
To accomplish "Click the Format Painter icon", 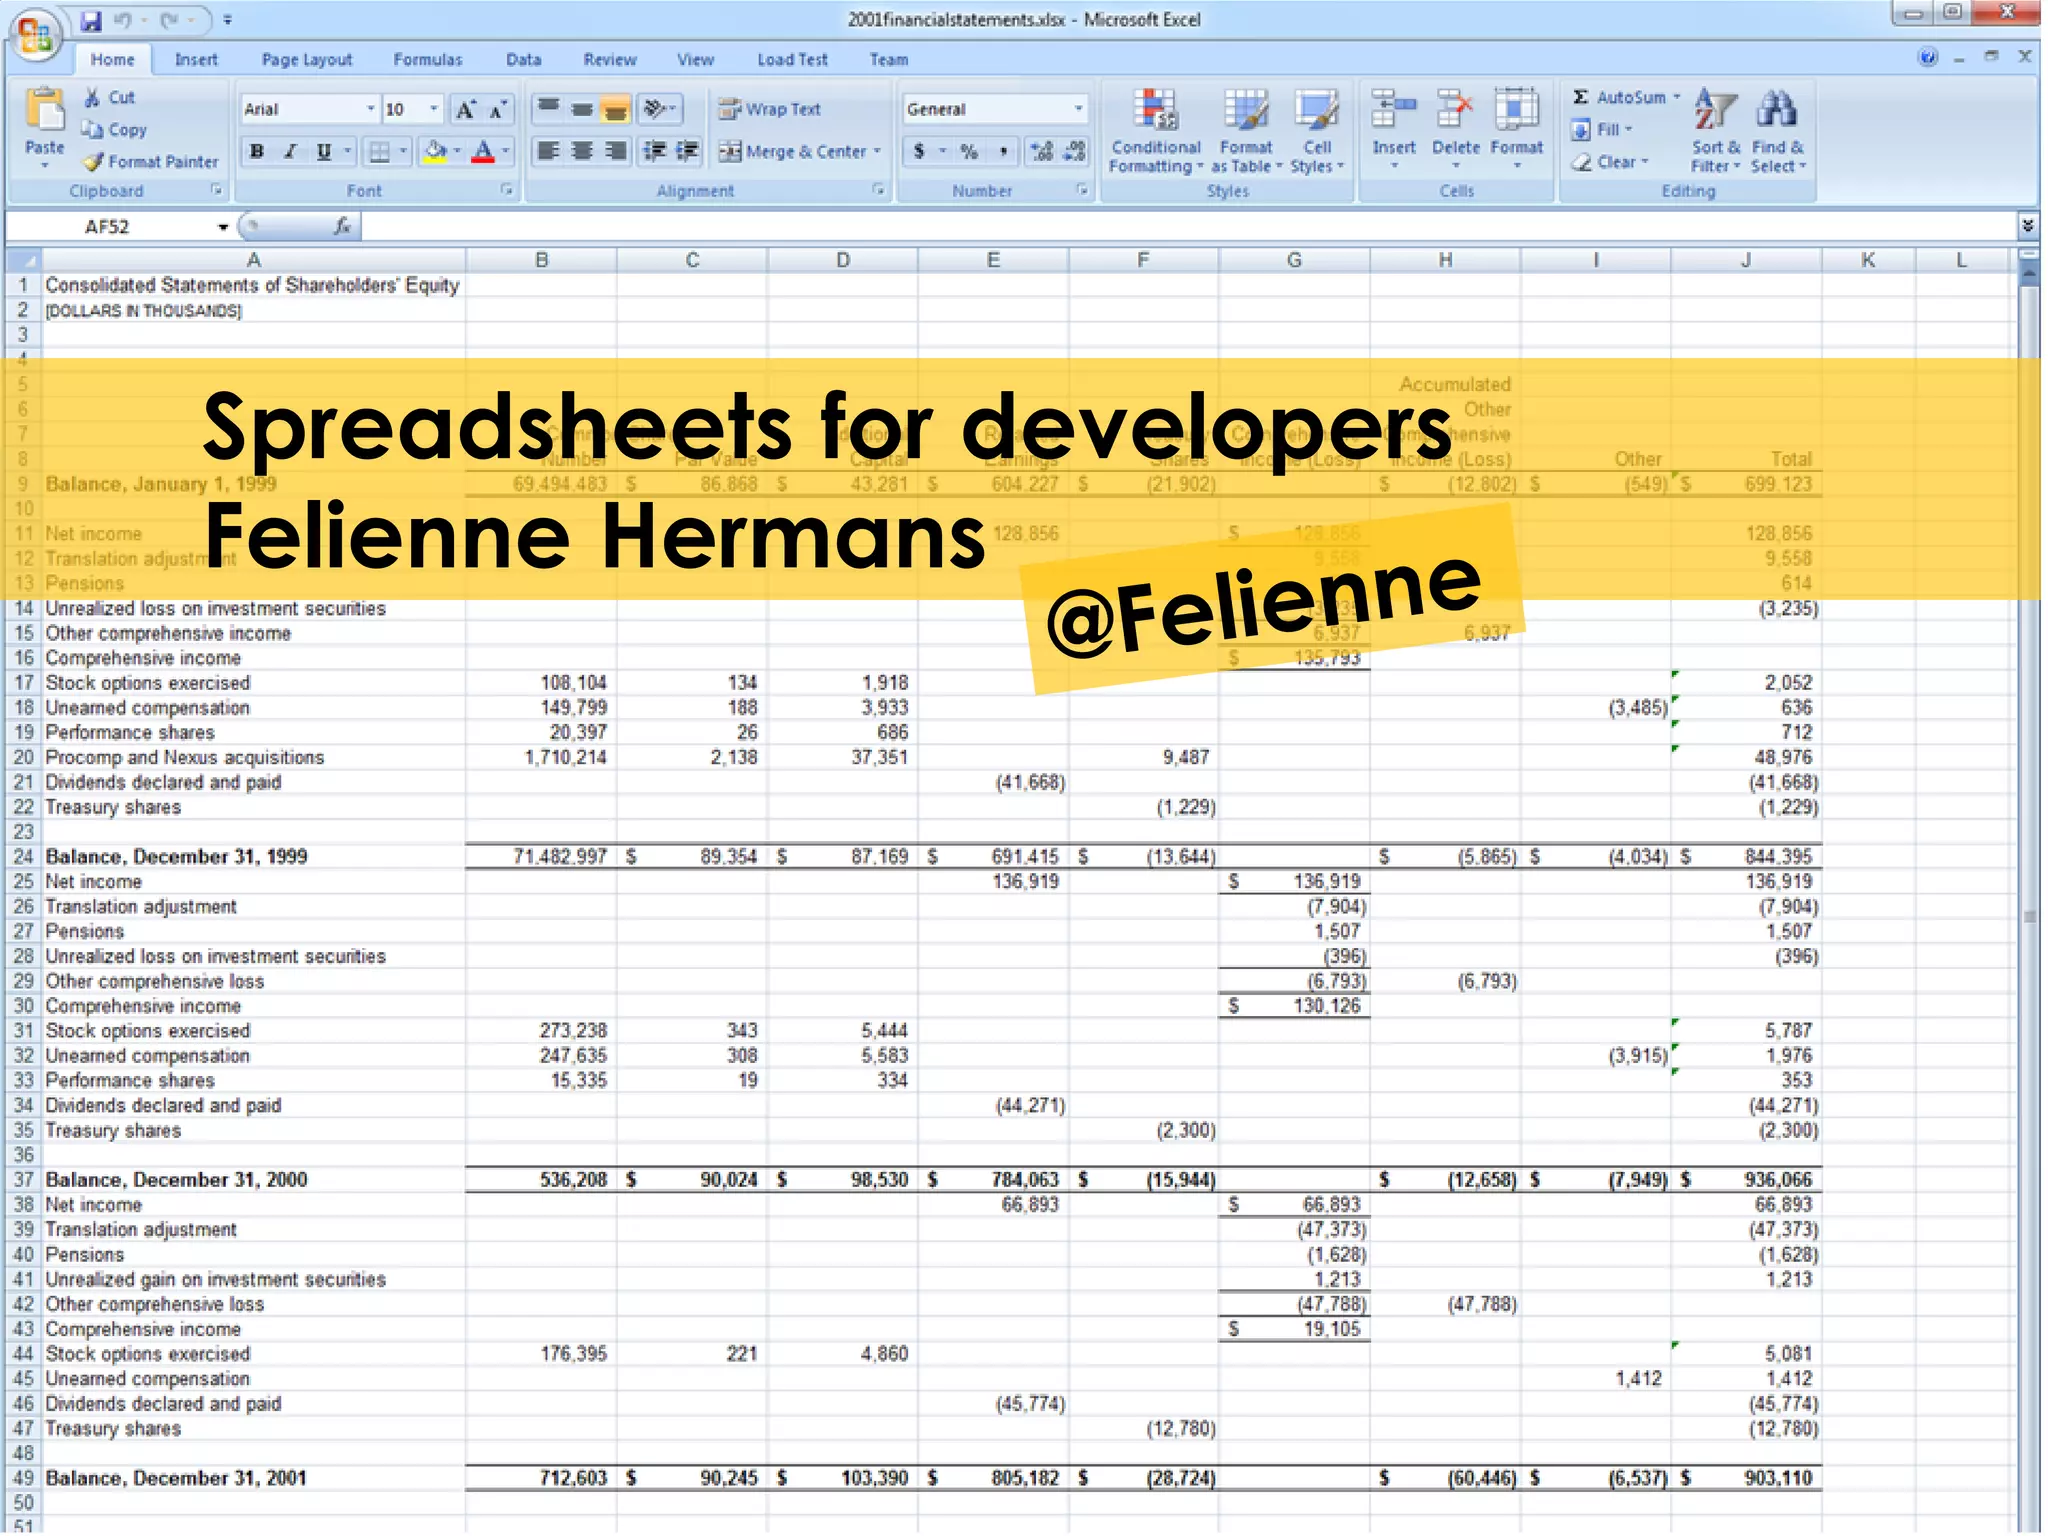I will click(94, 162).
